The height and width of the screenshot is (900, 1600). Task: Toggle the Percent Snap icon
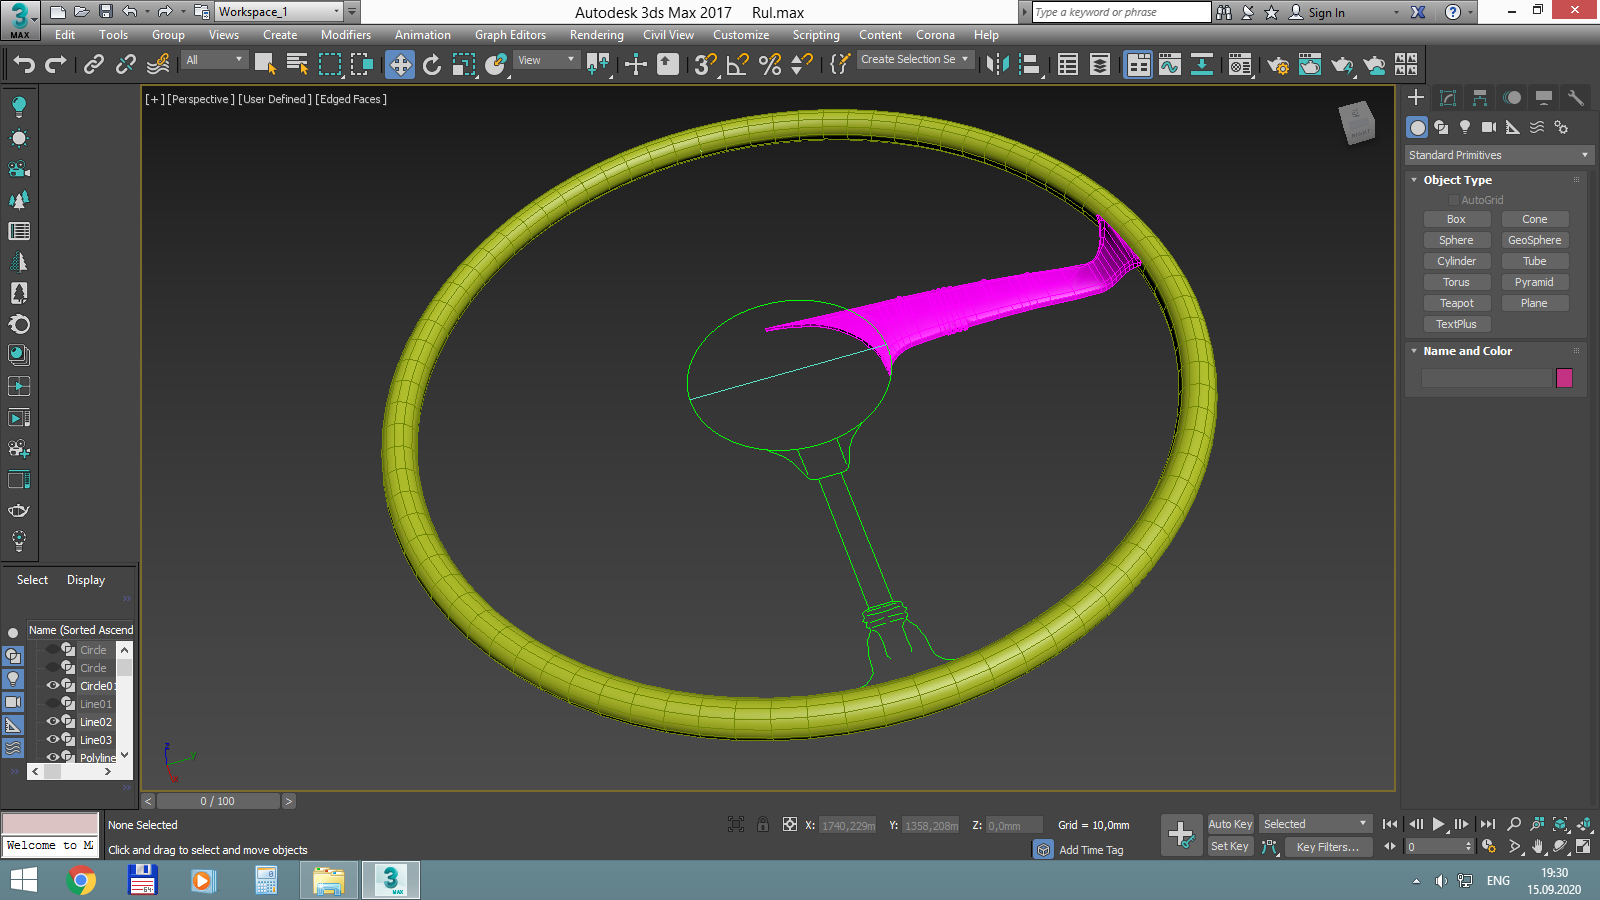[x=770, y=65]
